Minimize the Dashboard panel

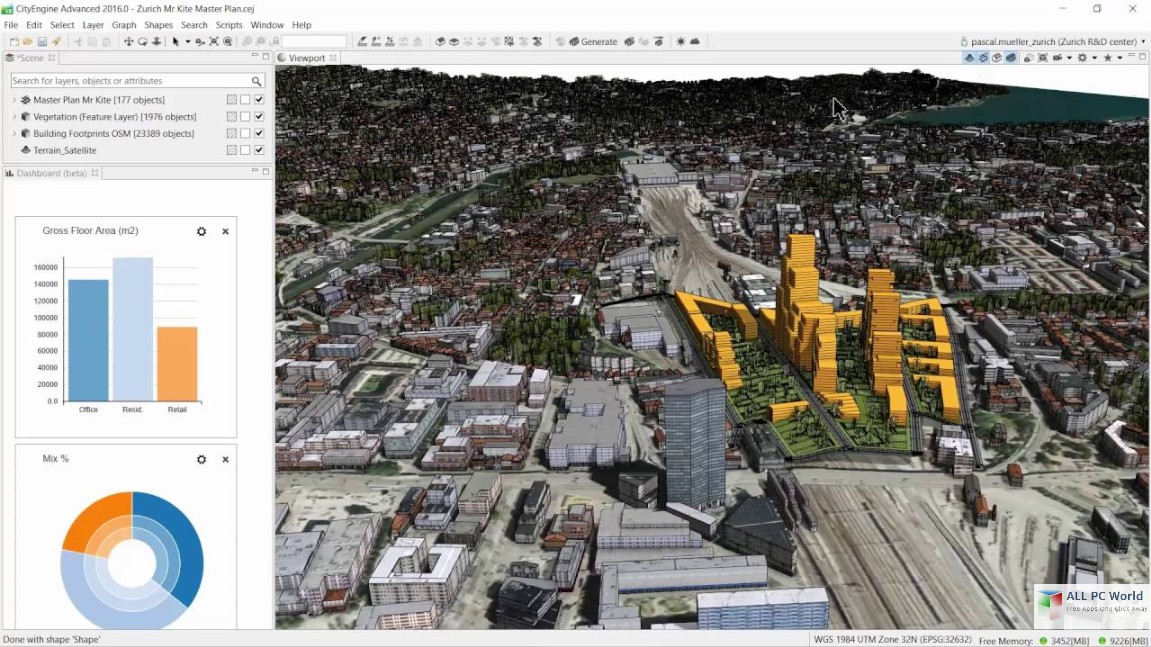(x=255, y=171)
